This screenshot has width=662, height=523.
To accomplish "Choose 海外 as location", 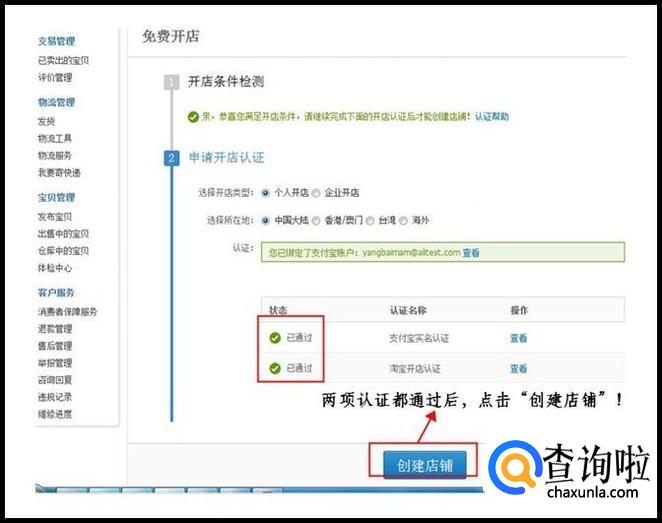I will click(x=403, y=220).
